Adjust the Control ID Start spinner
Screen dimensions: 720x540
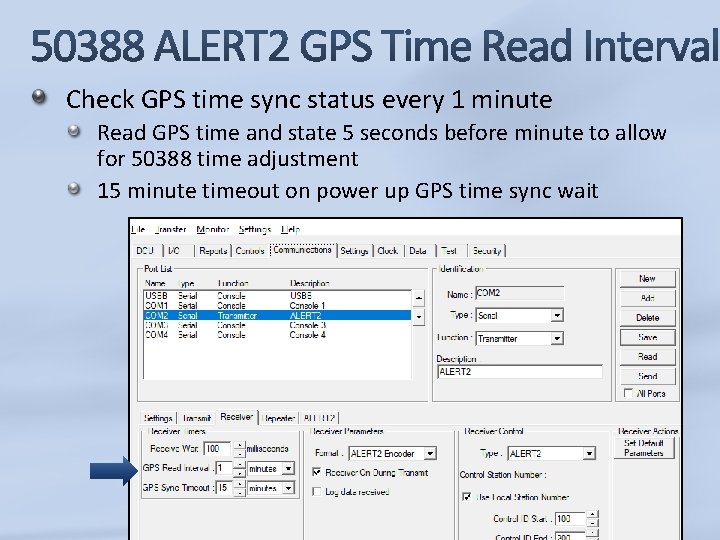[x=593, y=519]
